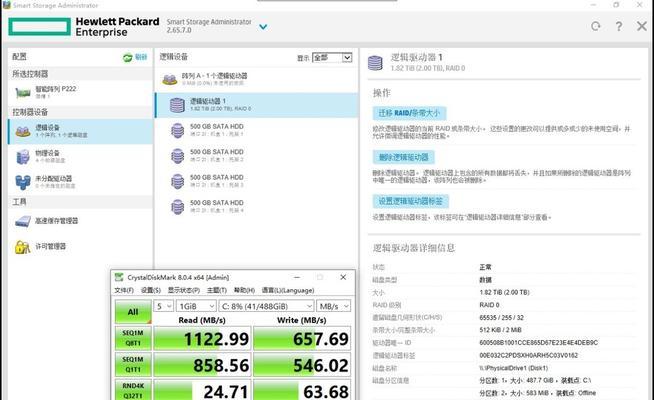Viewport: 654px width, 400px height.
Task: Run all tests with the All button
Action: pyautogui.click(x=133, y=312)
